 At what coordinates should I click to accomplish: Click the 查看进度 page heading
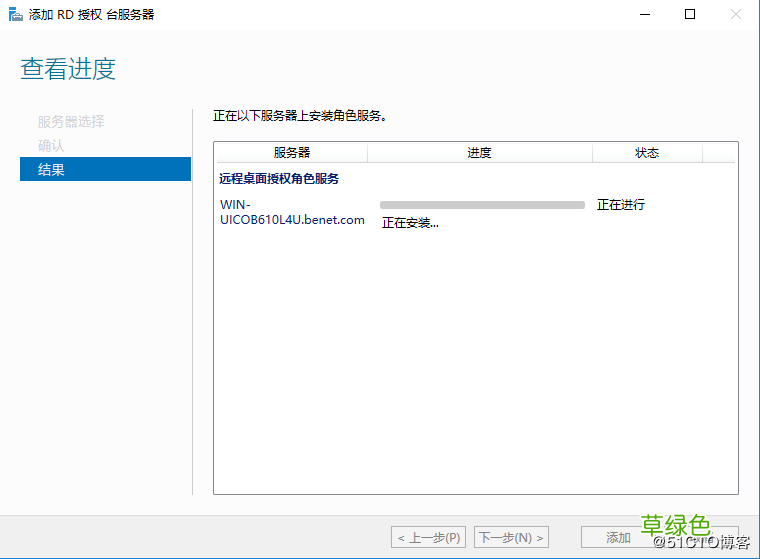68,68
